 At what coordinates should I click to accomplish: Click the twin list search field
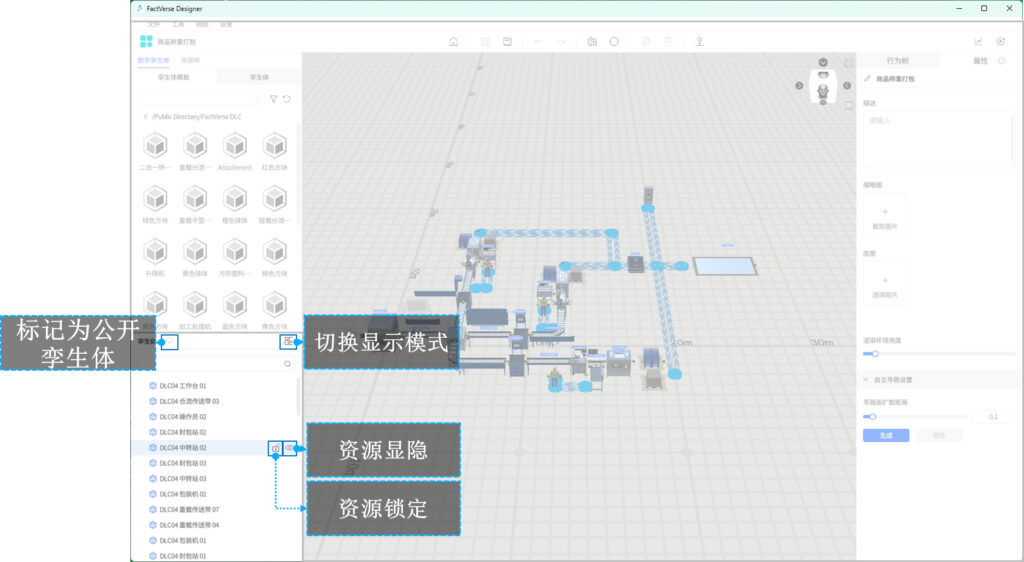(x=217, y=364)
